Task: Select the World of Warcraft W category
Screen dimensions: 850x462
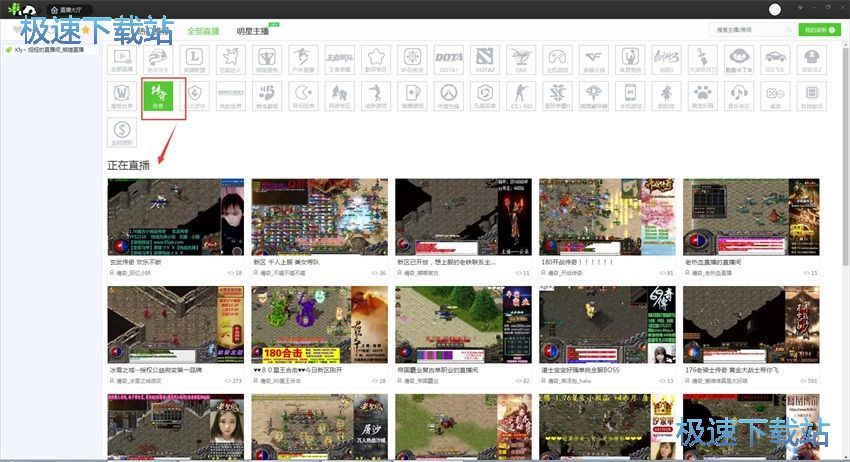Action: [122, 96]
